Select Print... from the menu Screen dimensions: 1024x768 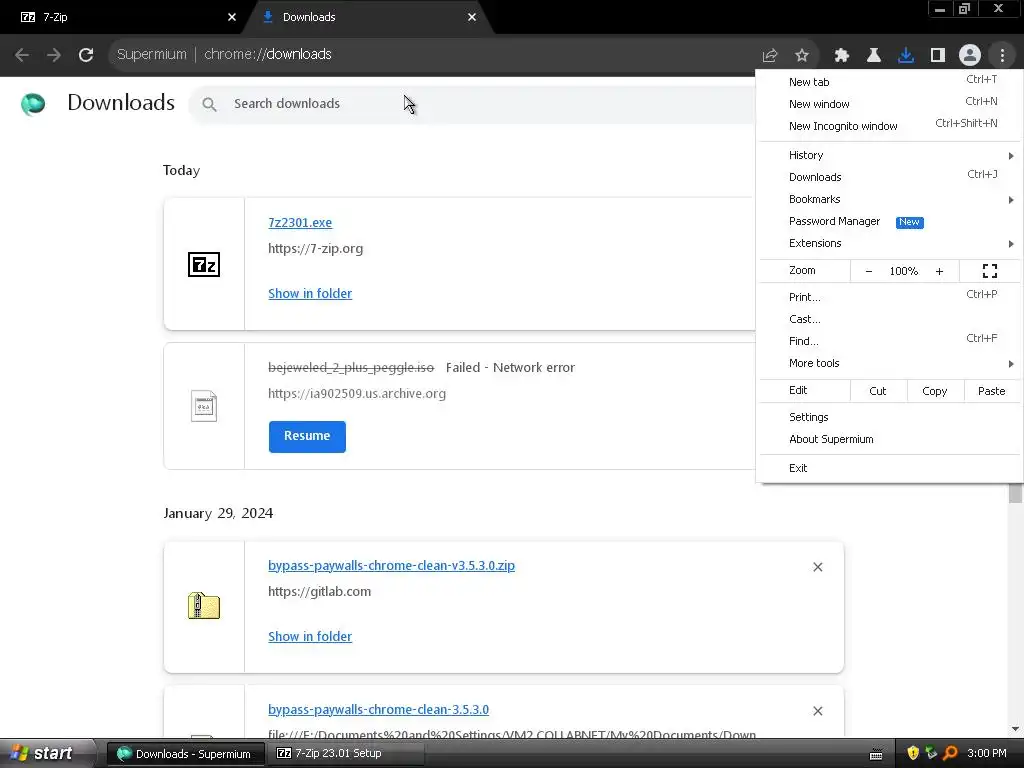coord(889,297)
